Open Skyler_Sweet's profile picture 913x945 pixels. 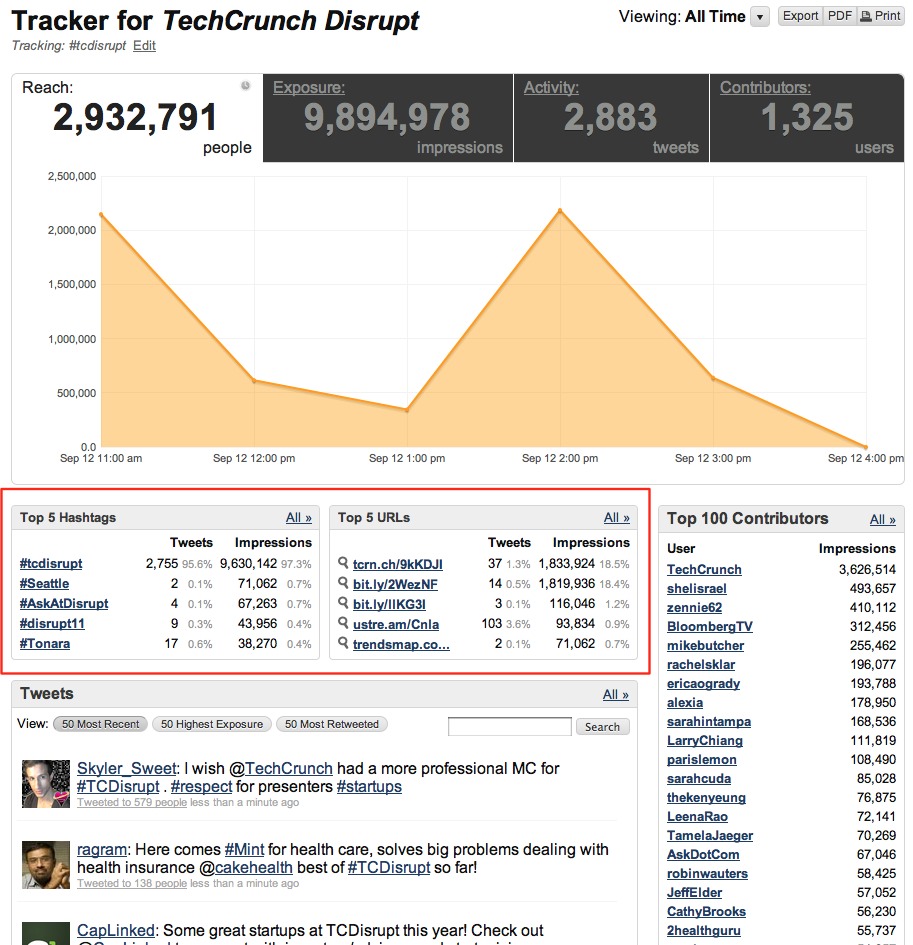click(x=46, y=783)
